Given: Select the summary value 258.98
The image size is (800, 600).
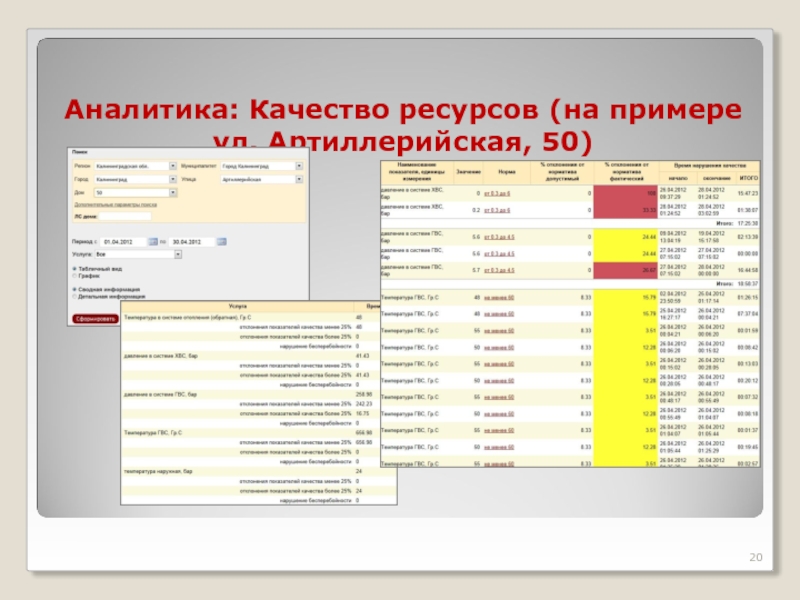Looking at the screenshot, I should (364, 394).
